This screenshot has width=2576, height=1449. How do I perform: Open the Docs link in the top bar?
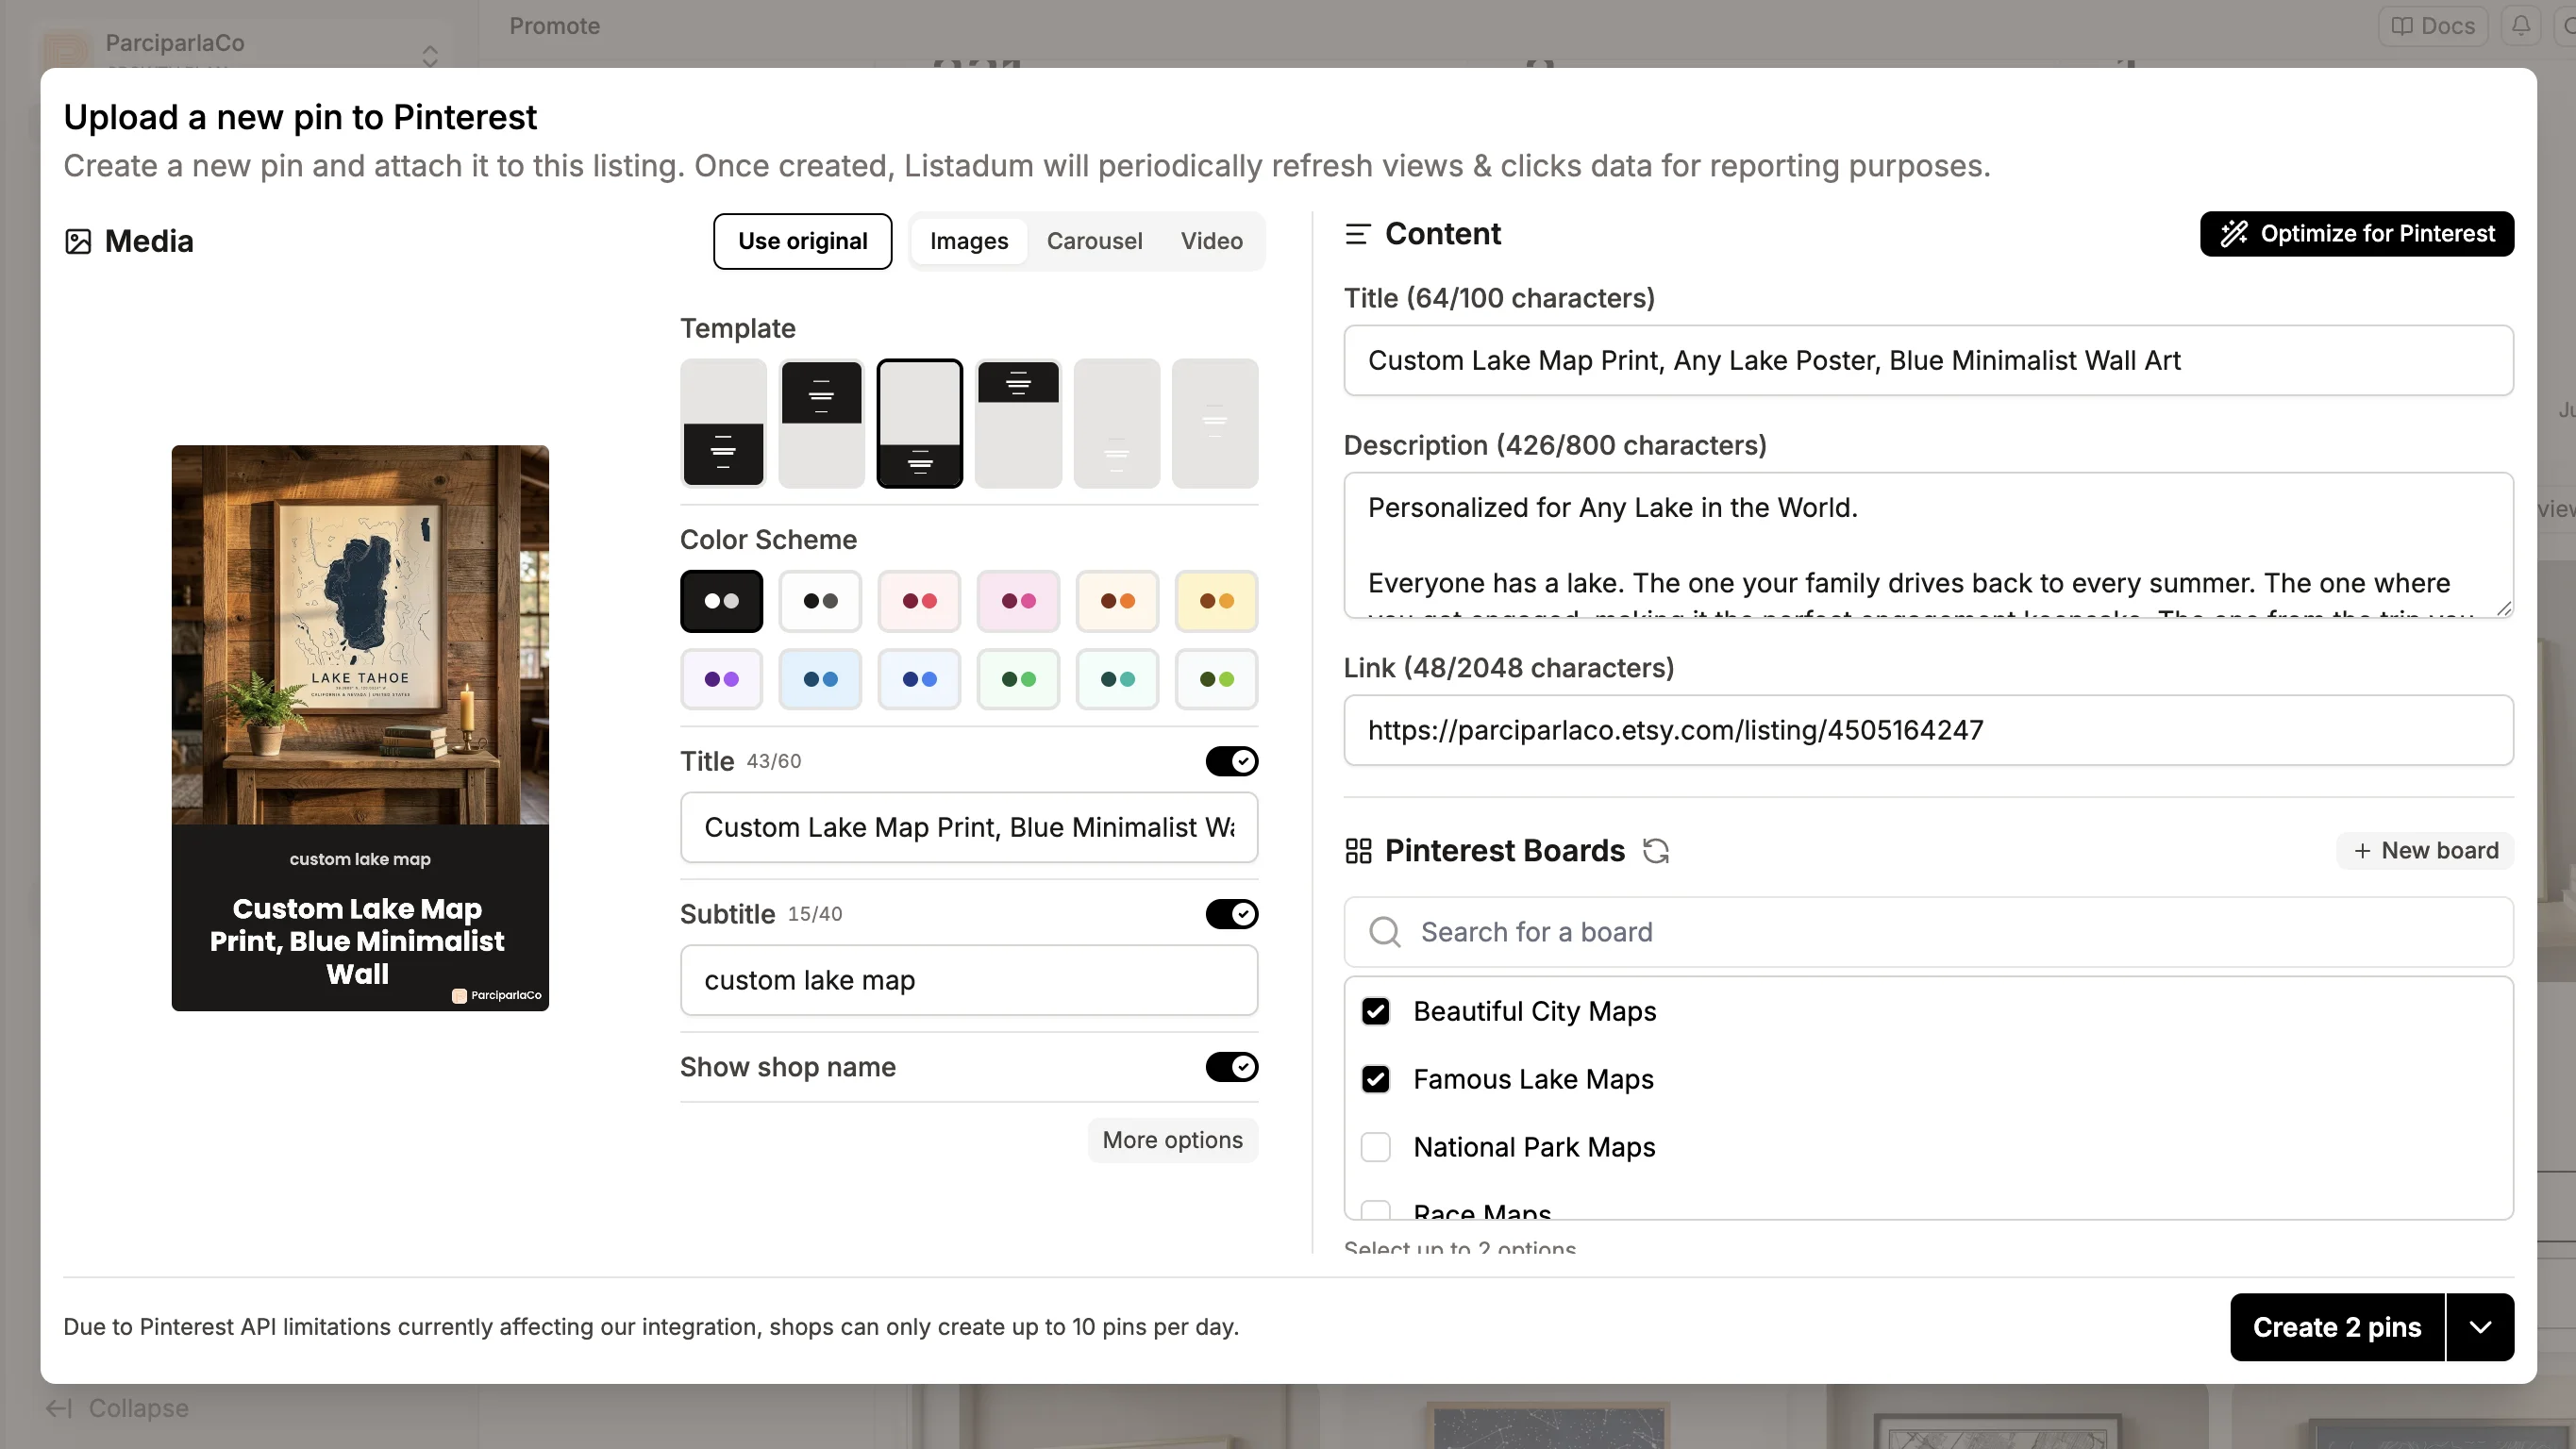(2432, 26)
